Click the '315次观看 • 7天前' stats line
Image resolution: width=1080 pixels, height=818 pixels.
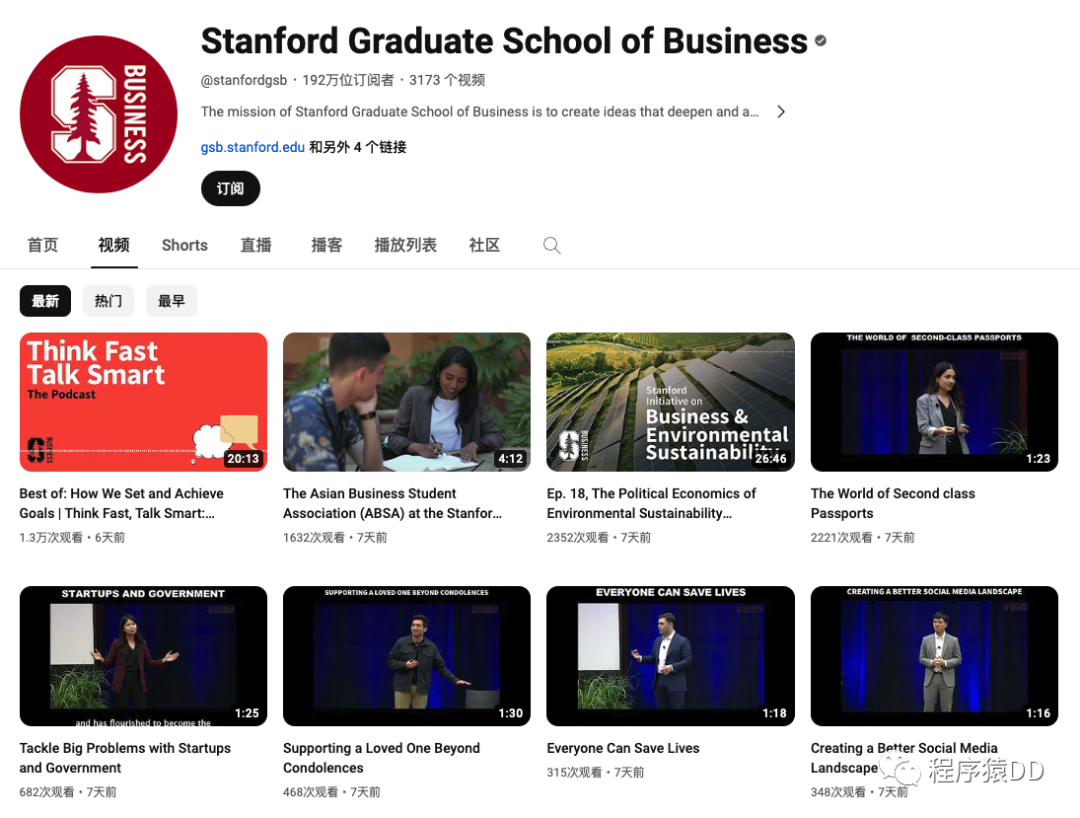595,773
